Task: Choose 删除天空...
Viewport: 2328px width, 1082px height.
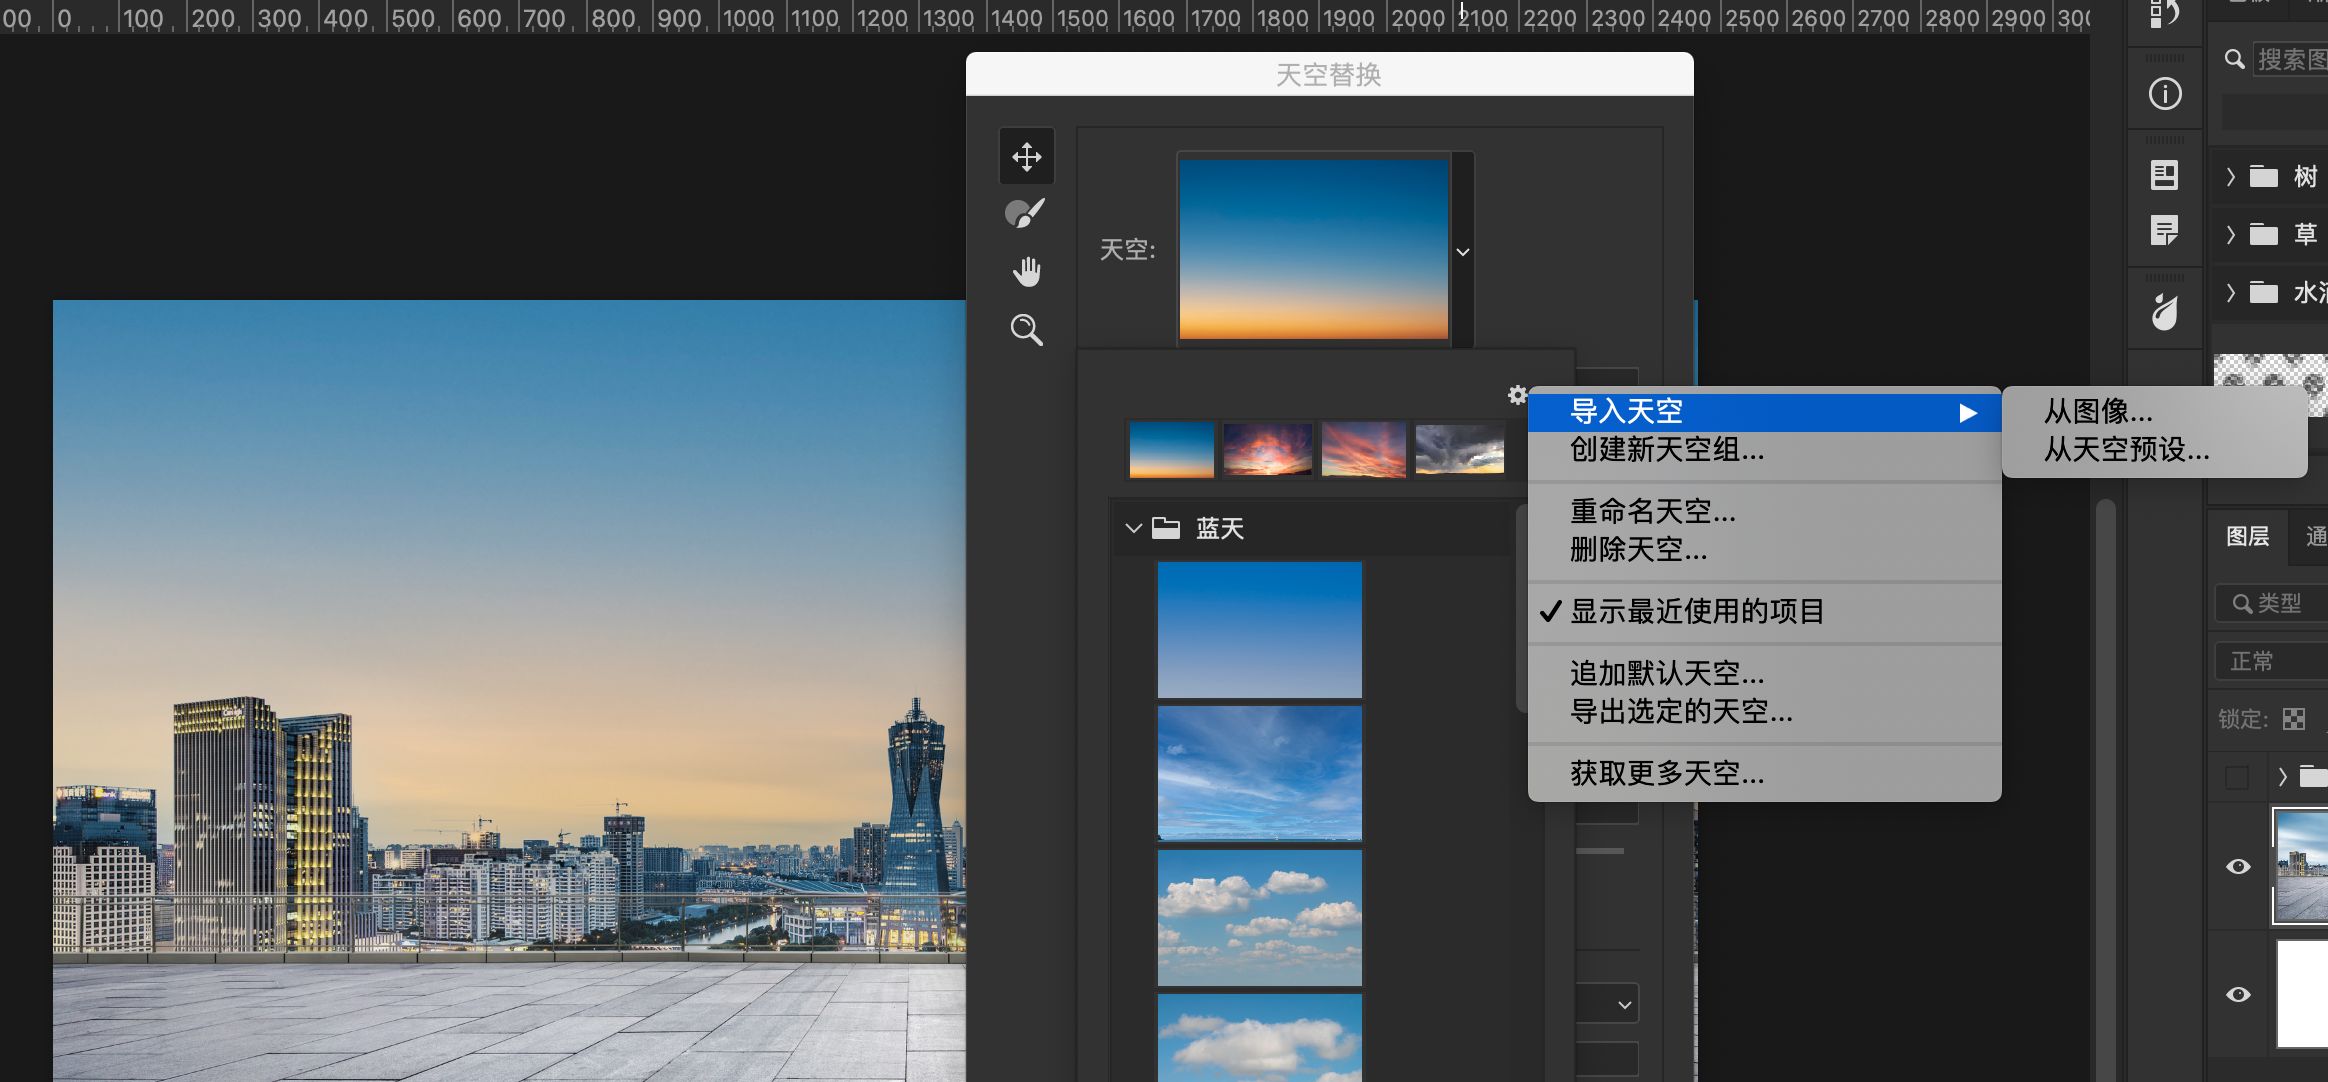Action: point(1765,549)
